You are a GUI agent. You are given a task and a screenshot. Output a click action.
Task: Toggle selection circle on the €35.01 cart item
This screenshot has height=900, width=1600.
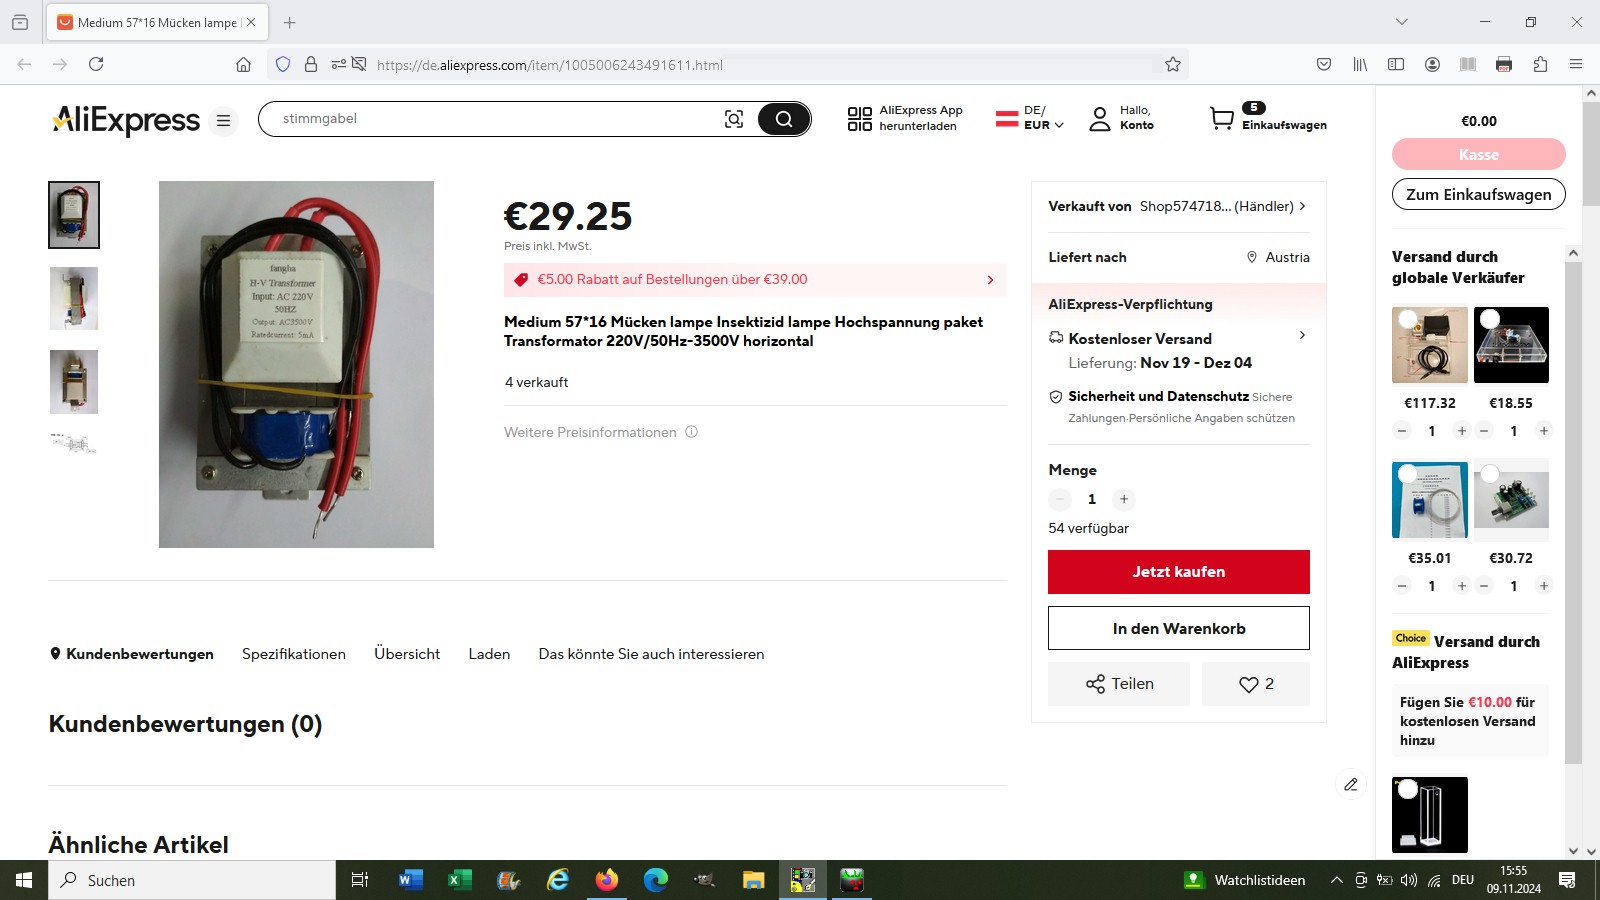[x=1408, y=474]
